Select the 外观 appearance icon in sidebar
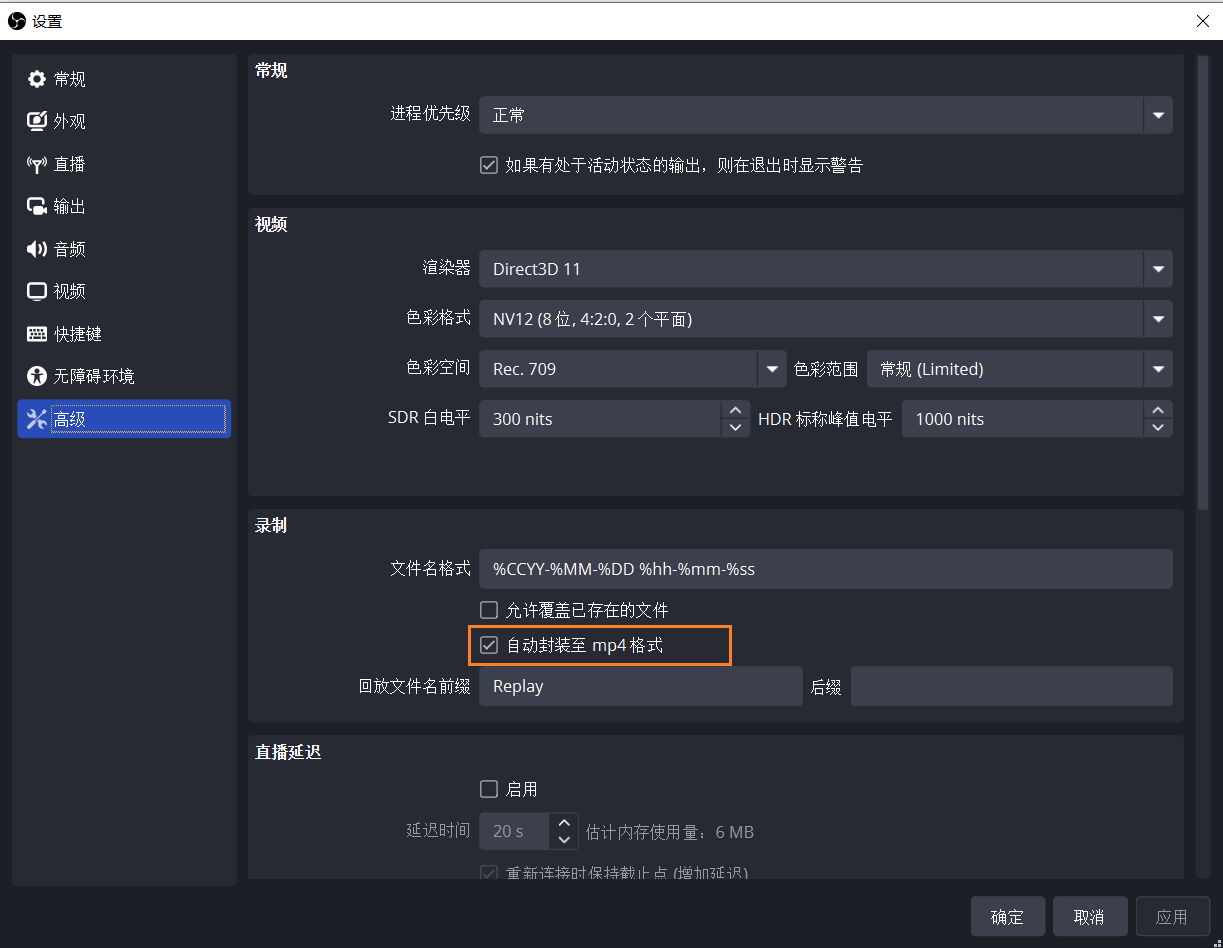The height and width of the screenshot is (948, 1223). (x=37, y=121)
